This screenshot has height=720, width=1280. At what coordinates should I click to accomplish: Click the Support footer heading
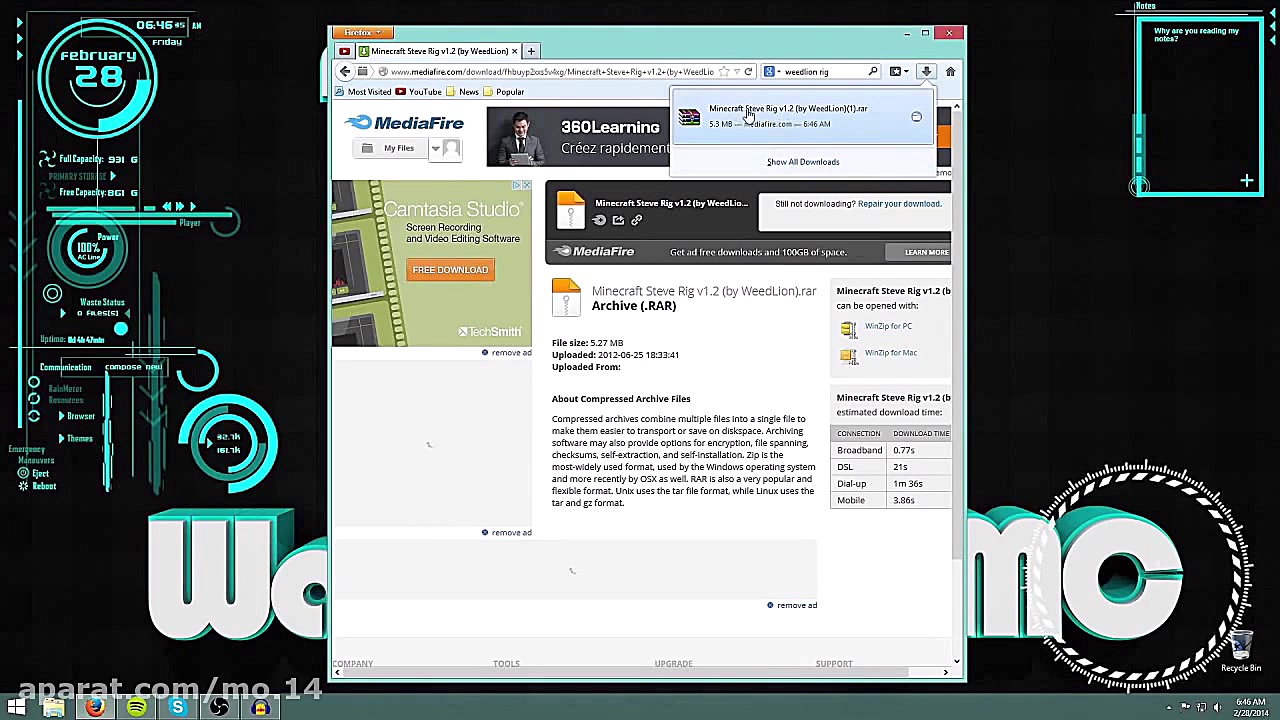(x=834, y=664)
